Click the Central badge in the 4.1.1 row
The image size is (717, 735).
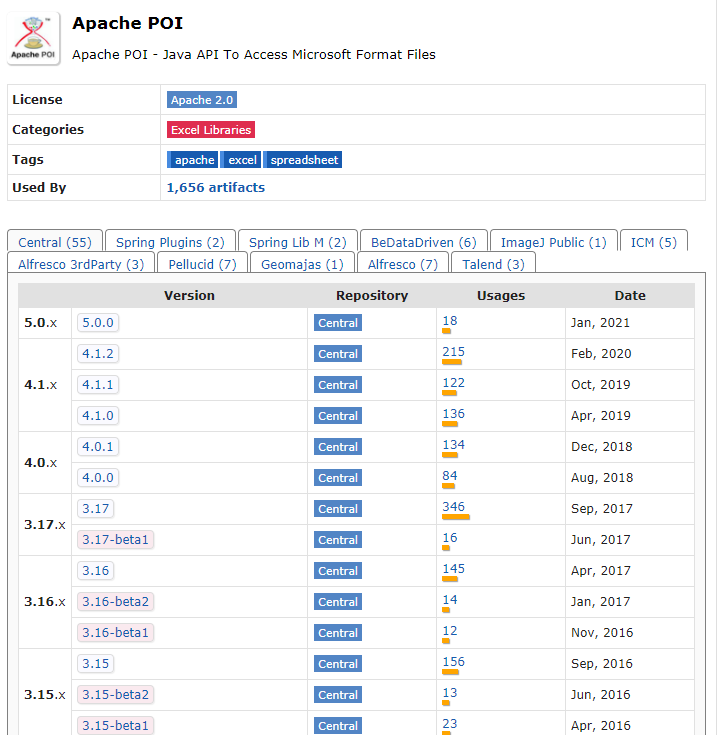tap(337, 385)
